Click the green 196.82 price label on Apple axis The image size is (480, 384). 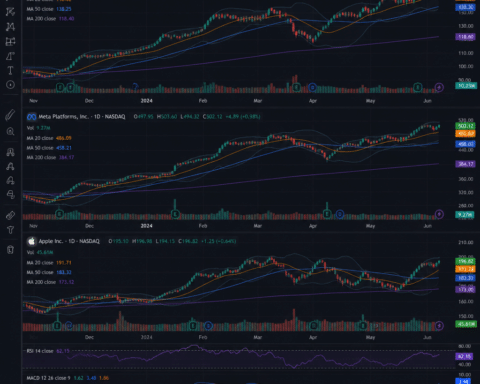coord(465,261)
